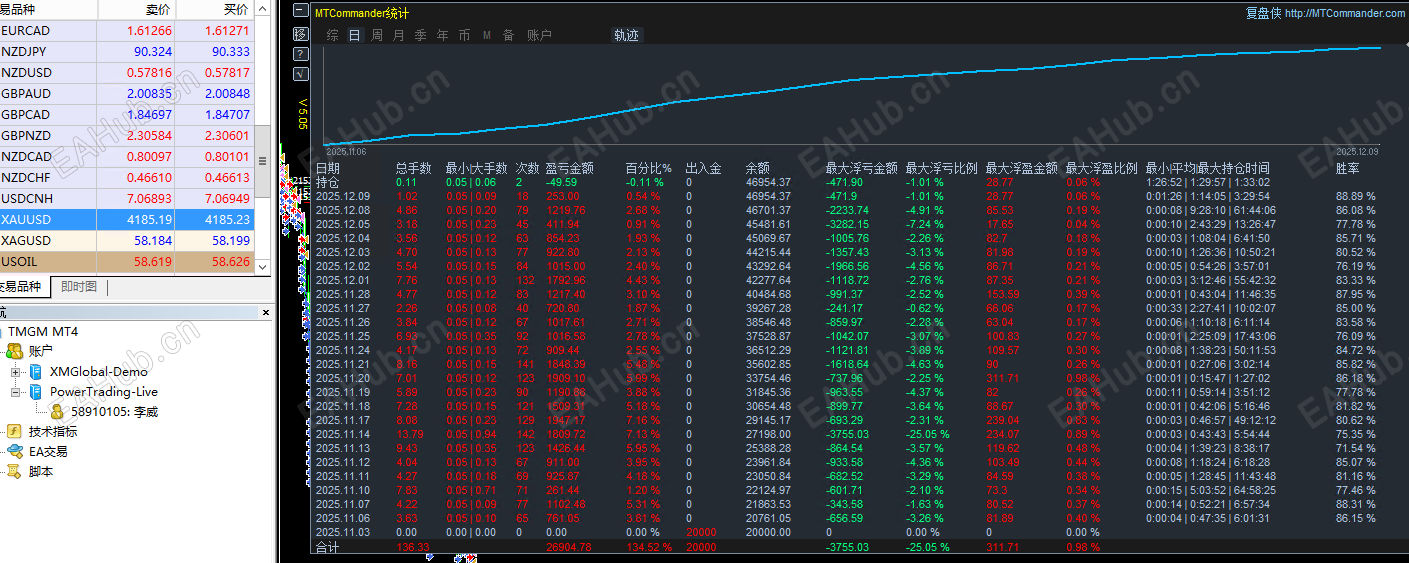The image size is (1409, 563).
Task: Select account 58910105: 李威
Action: click(115, 412)
